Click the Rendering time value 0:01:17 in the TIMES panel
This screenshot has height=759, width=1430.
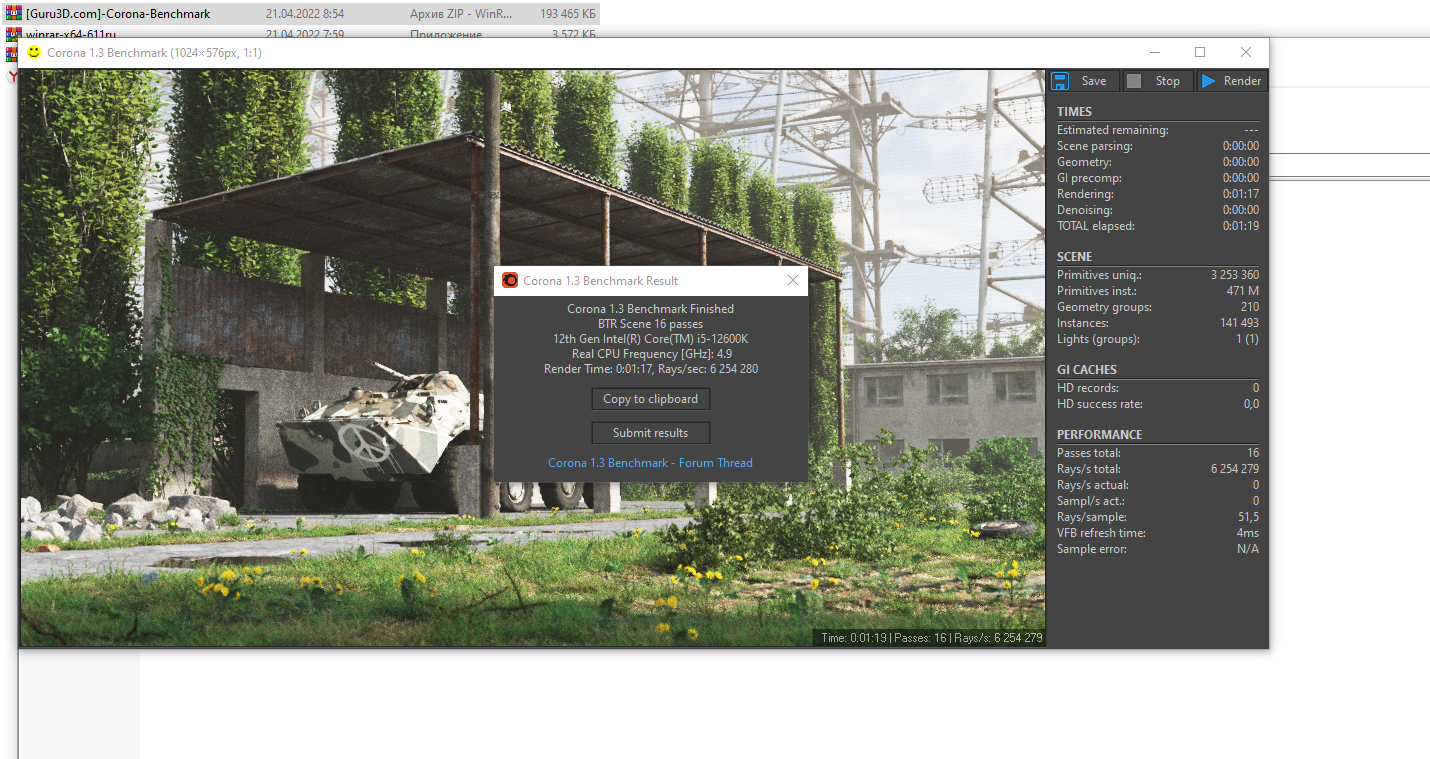point(1241,194)
